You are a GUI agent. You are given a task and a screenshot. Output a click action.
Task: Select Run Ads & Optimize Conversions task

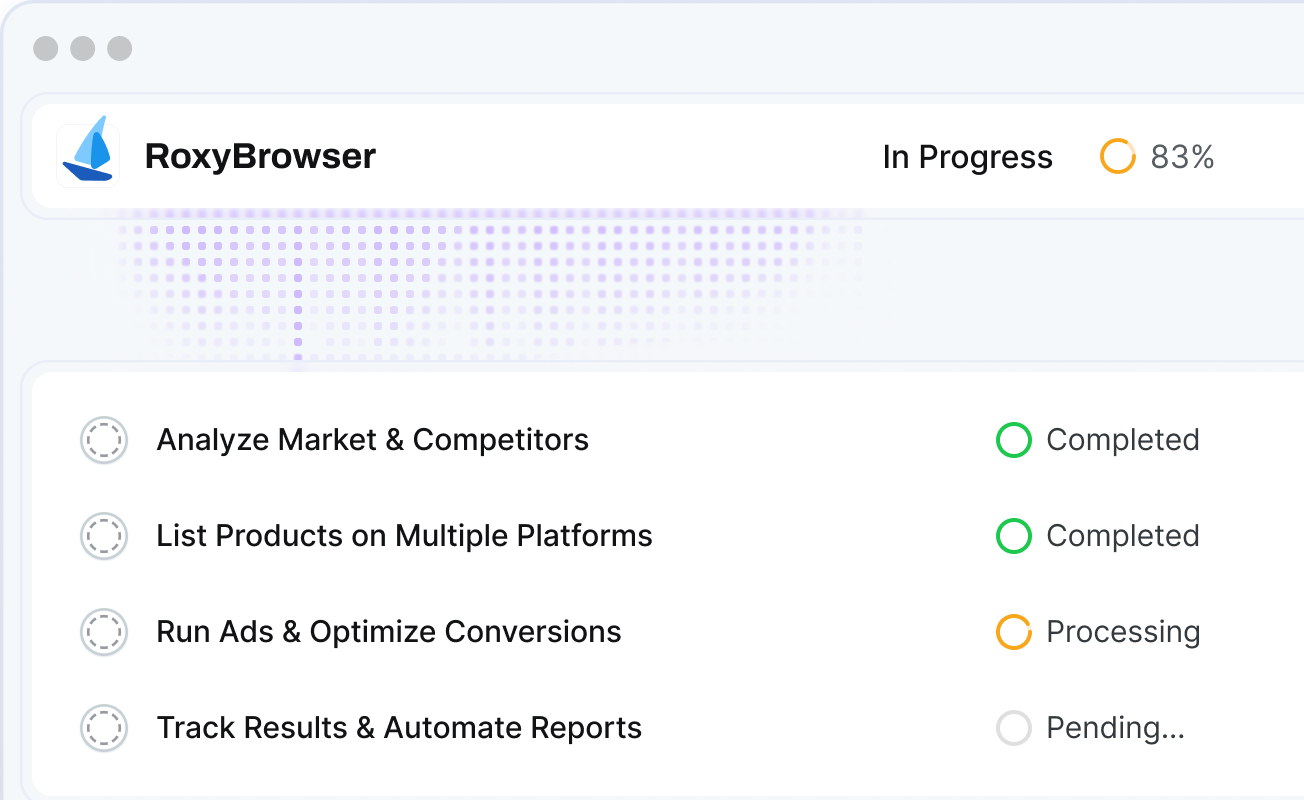(389, 632)
